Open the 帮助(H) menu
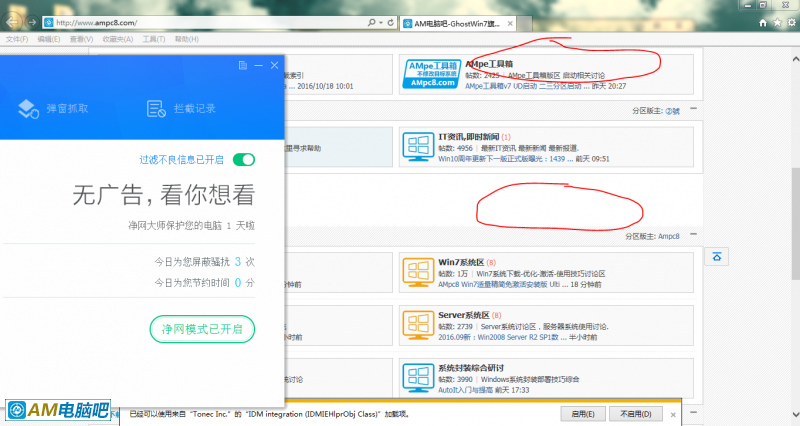 187,39
